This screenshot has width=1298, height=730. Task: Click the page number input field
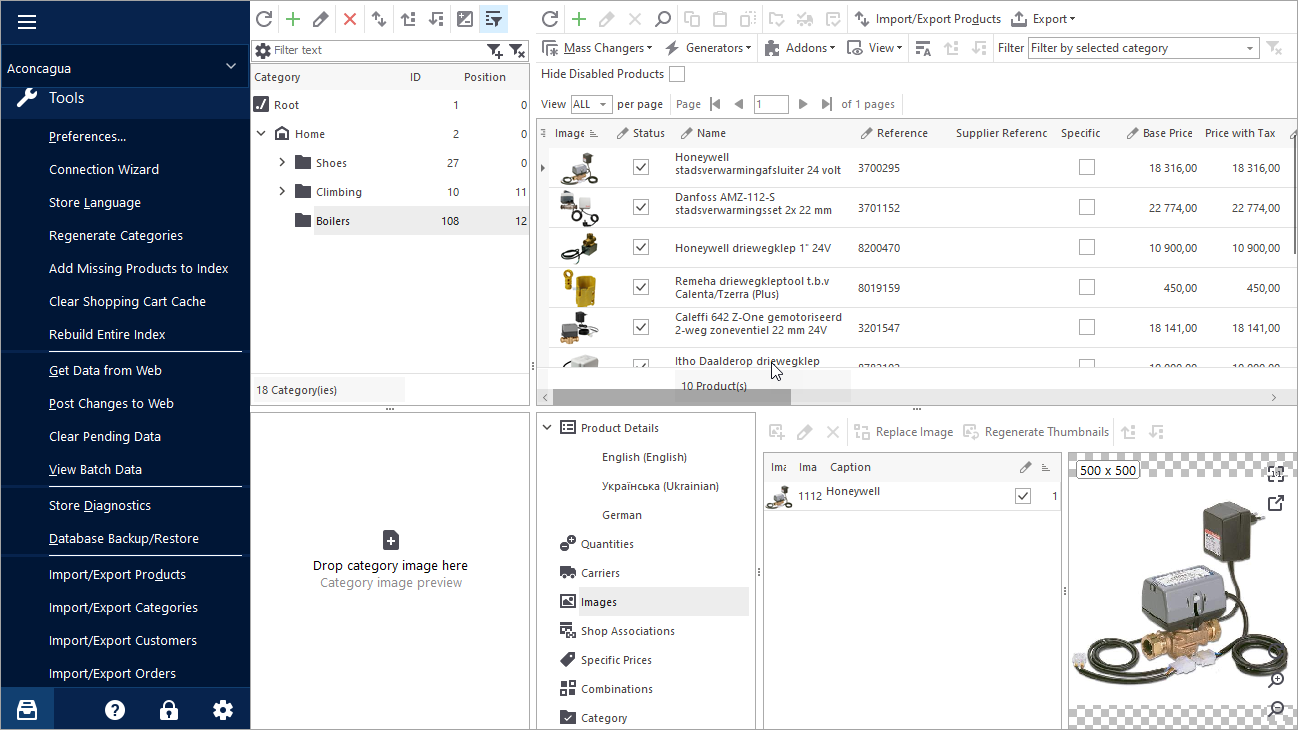[771, 104]
